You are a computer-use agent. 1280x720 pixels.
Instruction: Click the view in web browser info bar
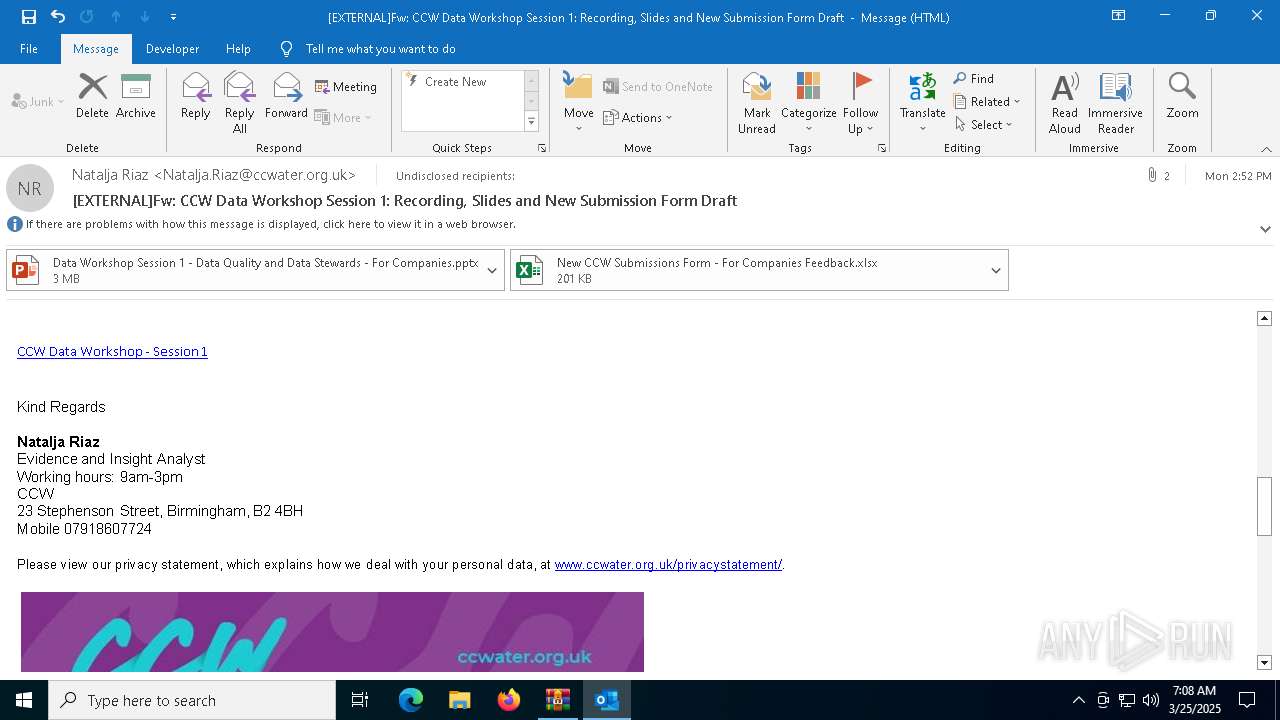tap(271, 225)
